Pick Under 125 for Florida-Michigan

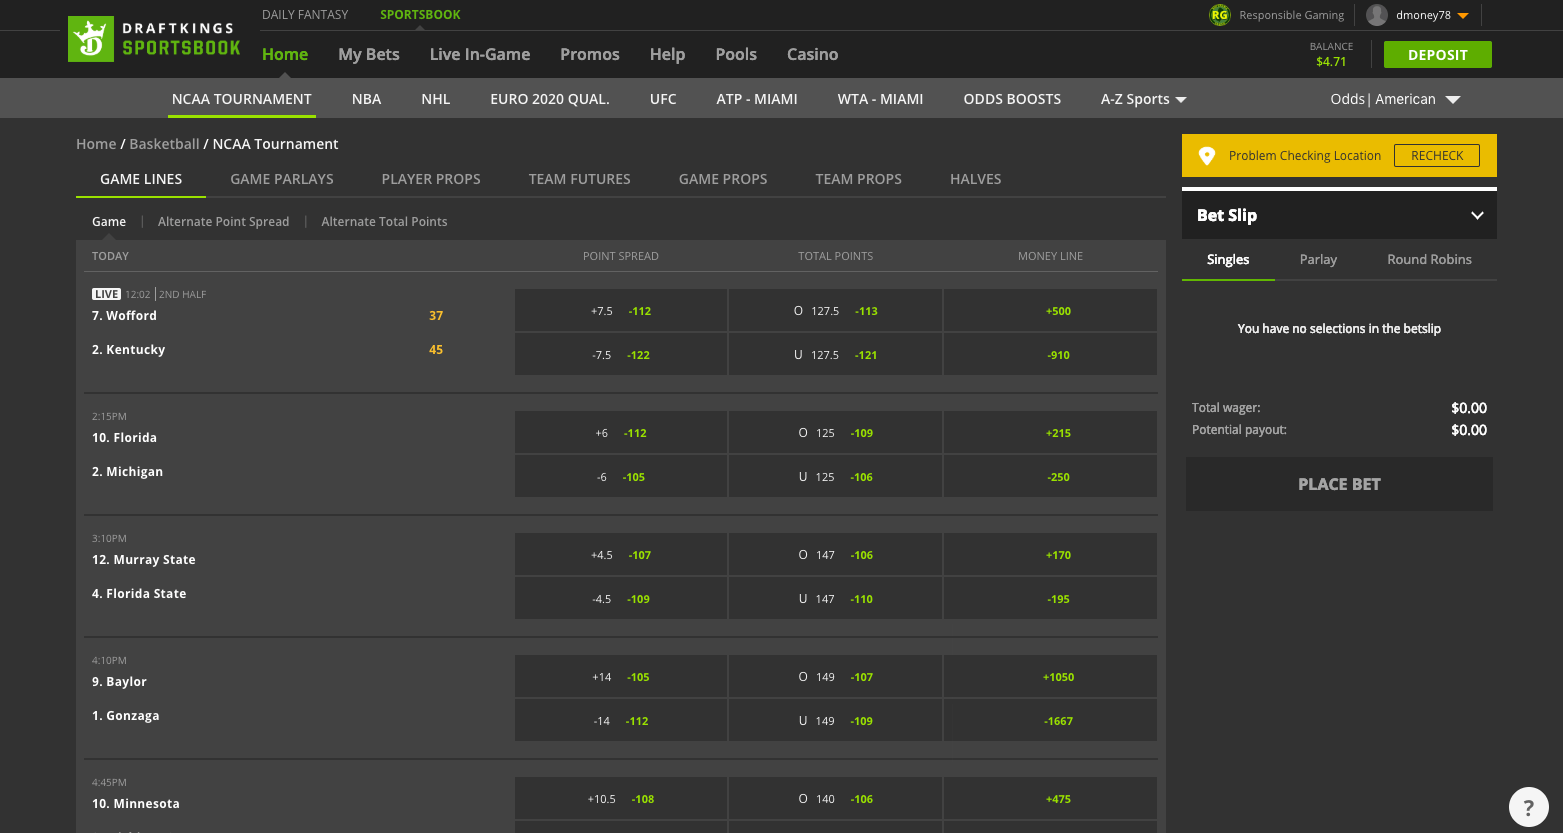[x=835, y=477]
